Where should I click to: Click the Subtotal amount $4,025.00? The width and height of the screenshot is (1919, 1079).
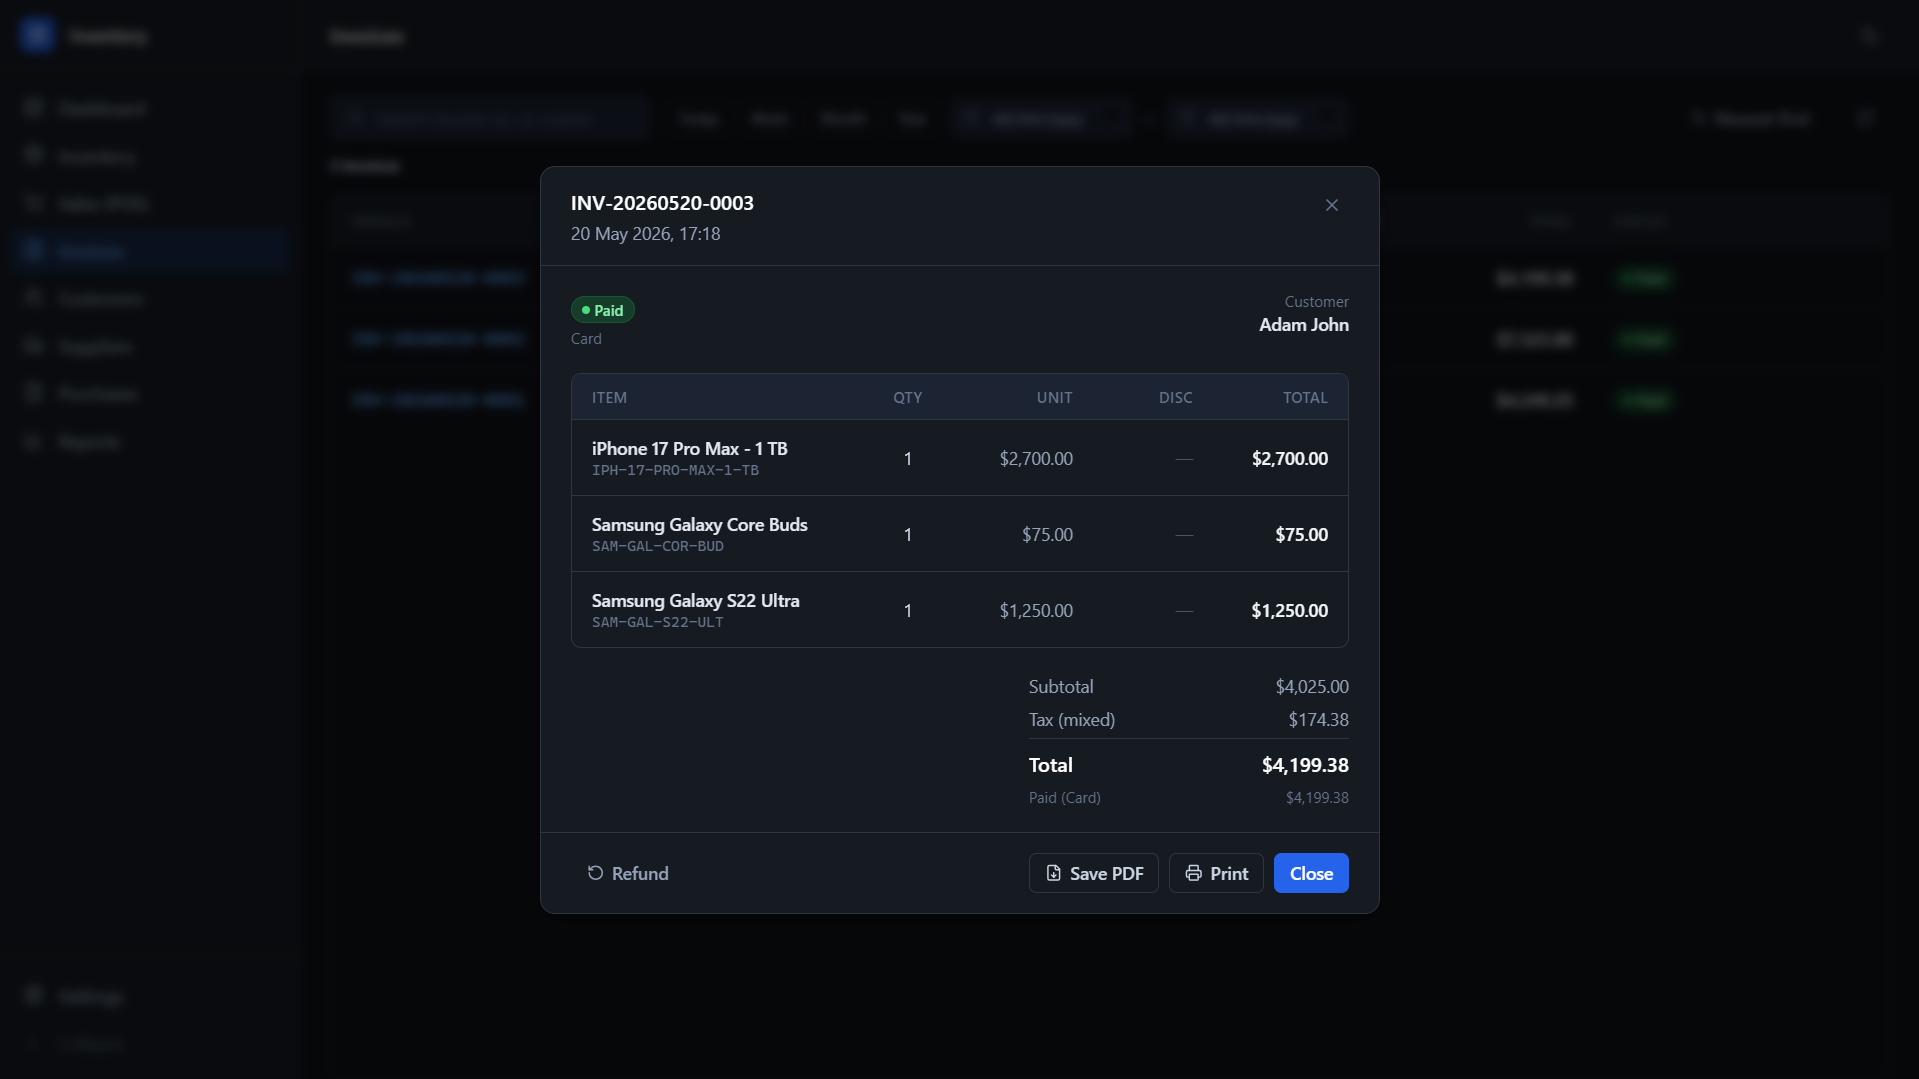pyautogui.click(x=1311, y=687)
